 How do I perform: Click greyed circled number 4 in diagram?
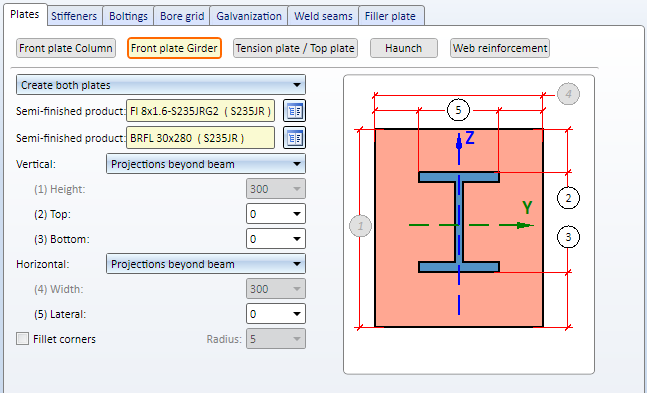[x=568, y=94]
